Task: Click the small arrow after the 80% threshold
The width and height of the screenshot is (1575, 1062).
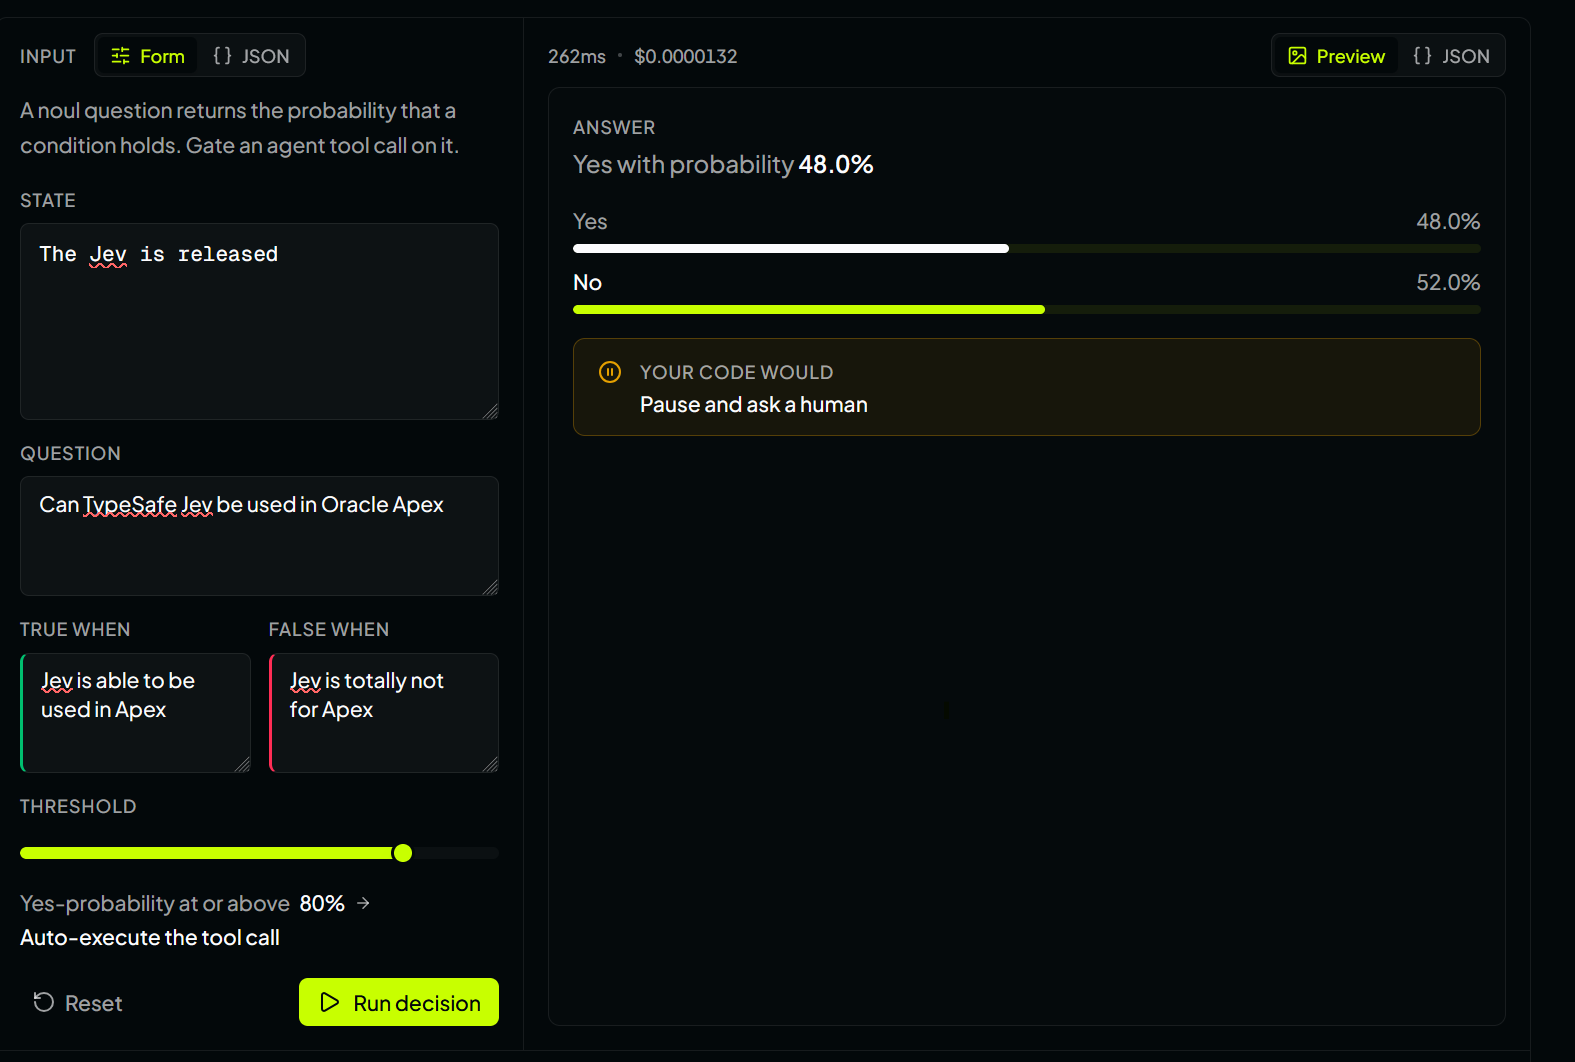Action: [x=364, y=903]
